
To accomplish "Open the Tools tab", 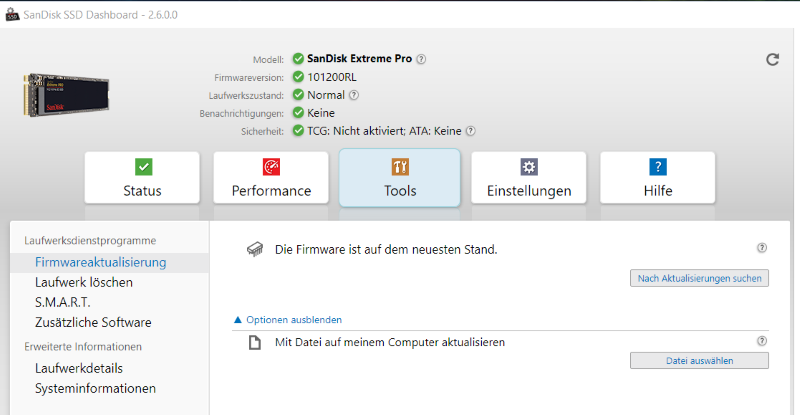I will (x=400, y=178).
